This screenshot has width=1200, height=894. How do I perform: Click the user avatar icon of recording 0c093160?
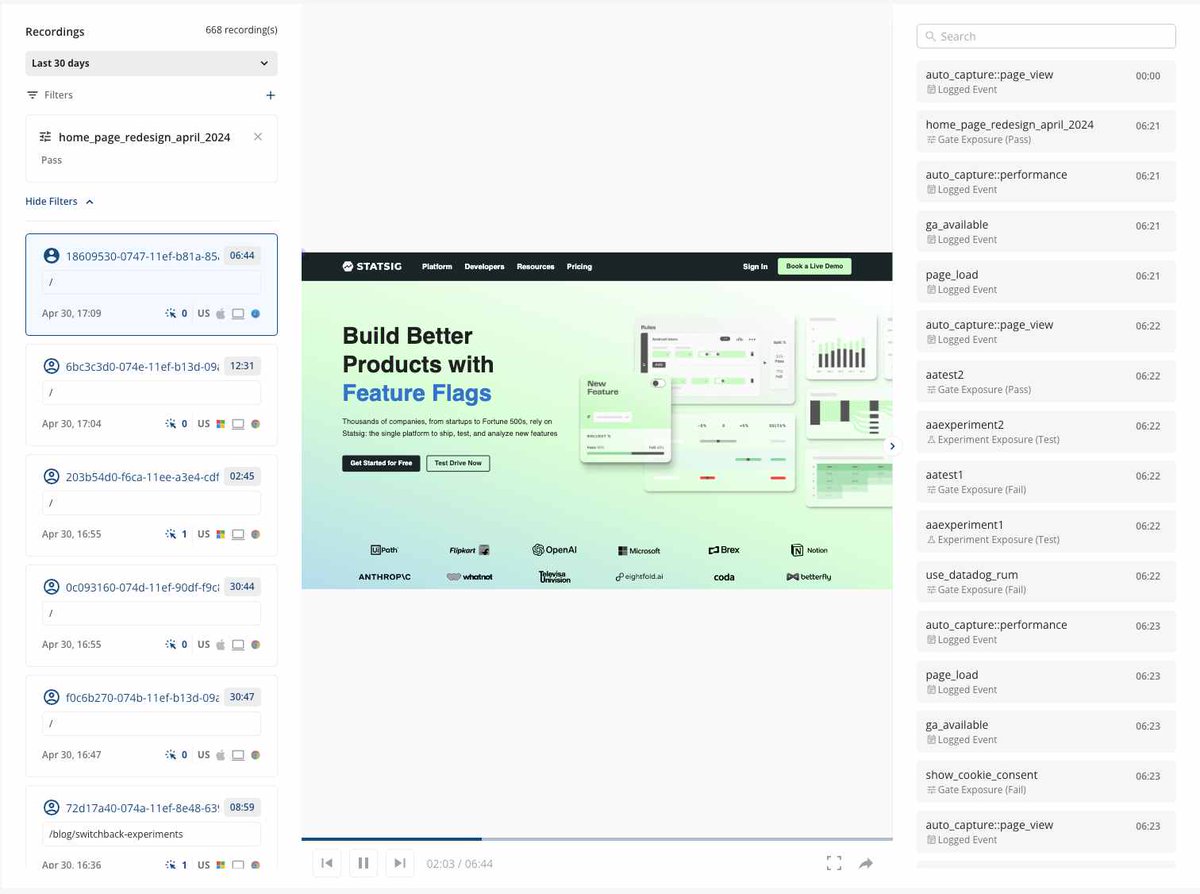pos(51,586)
